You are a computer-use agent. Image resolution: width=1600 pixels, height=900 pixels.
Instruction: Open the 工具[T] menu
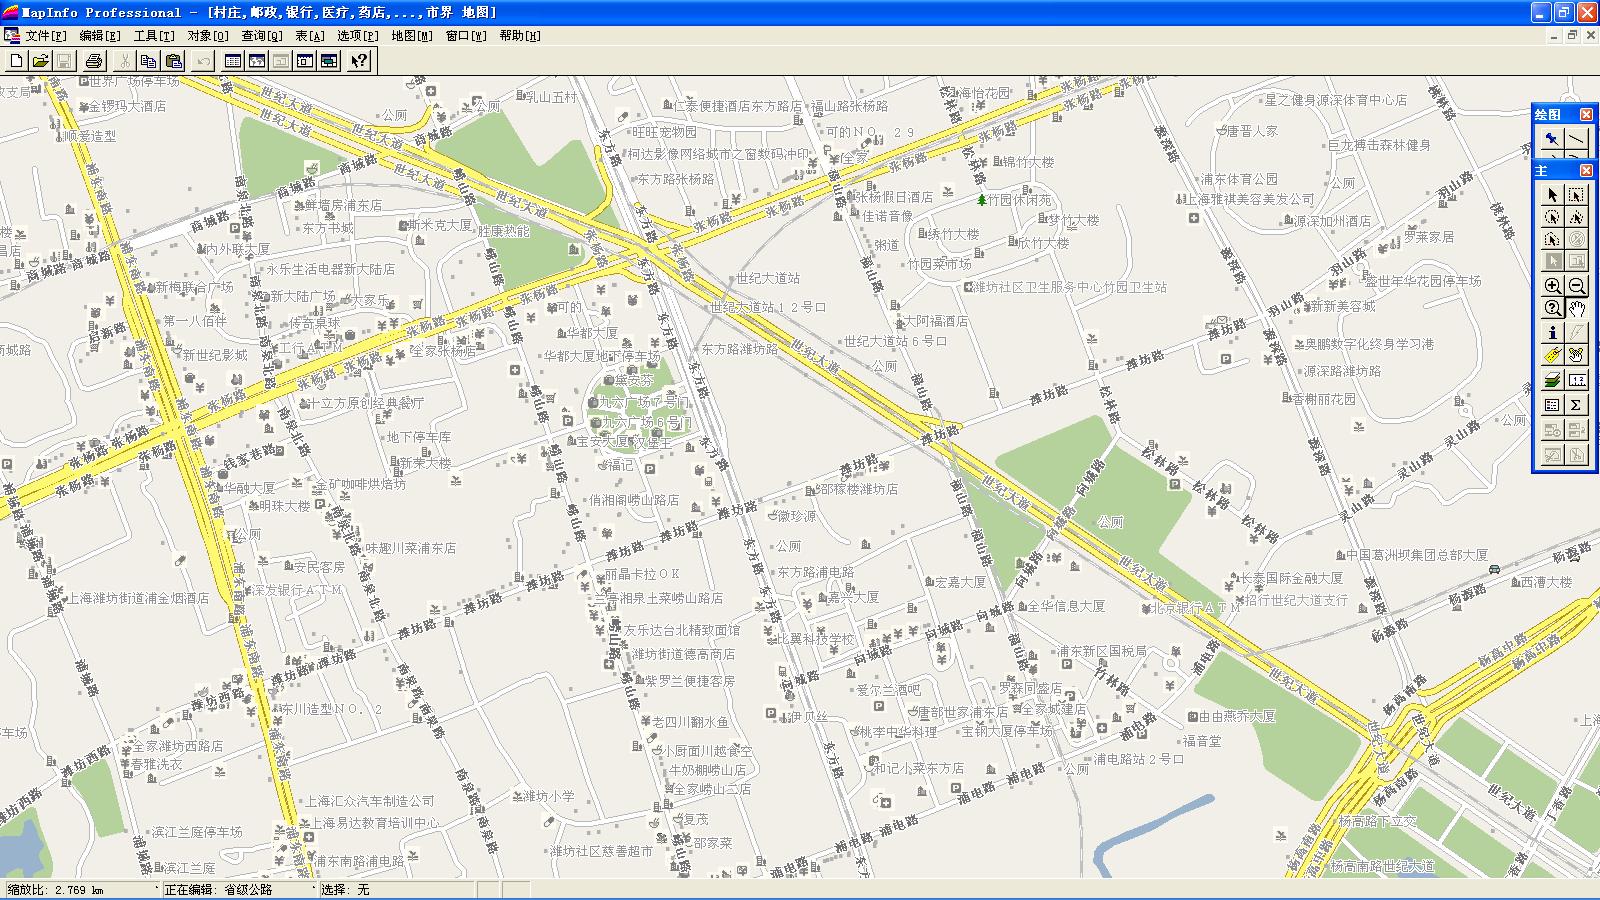click(154, 36)
